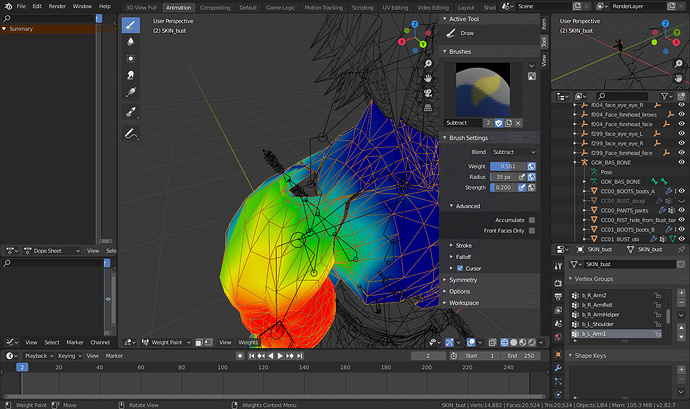Select the Blur weight paint tool
This screenshot has width=690, height=409.
131,42
